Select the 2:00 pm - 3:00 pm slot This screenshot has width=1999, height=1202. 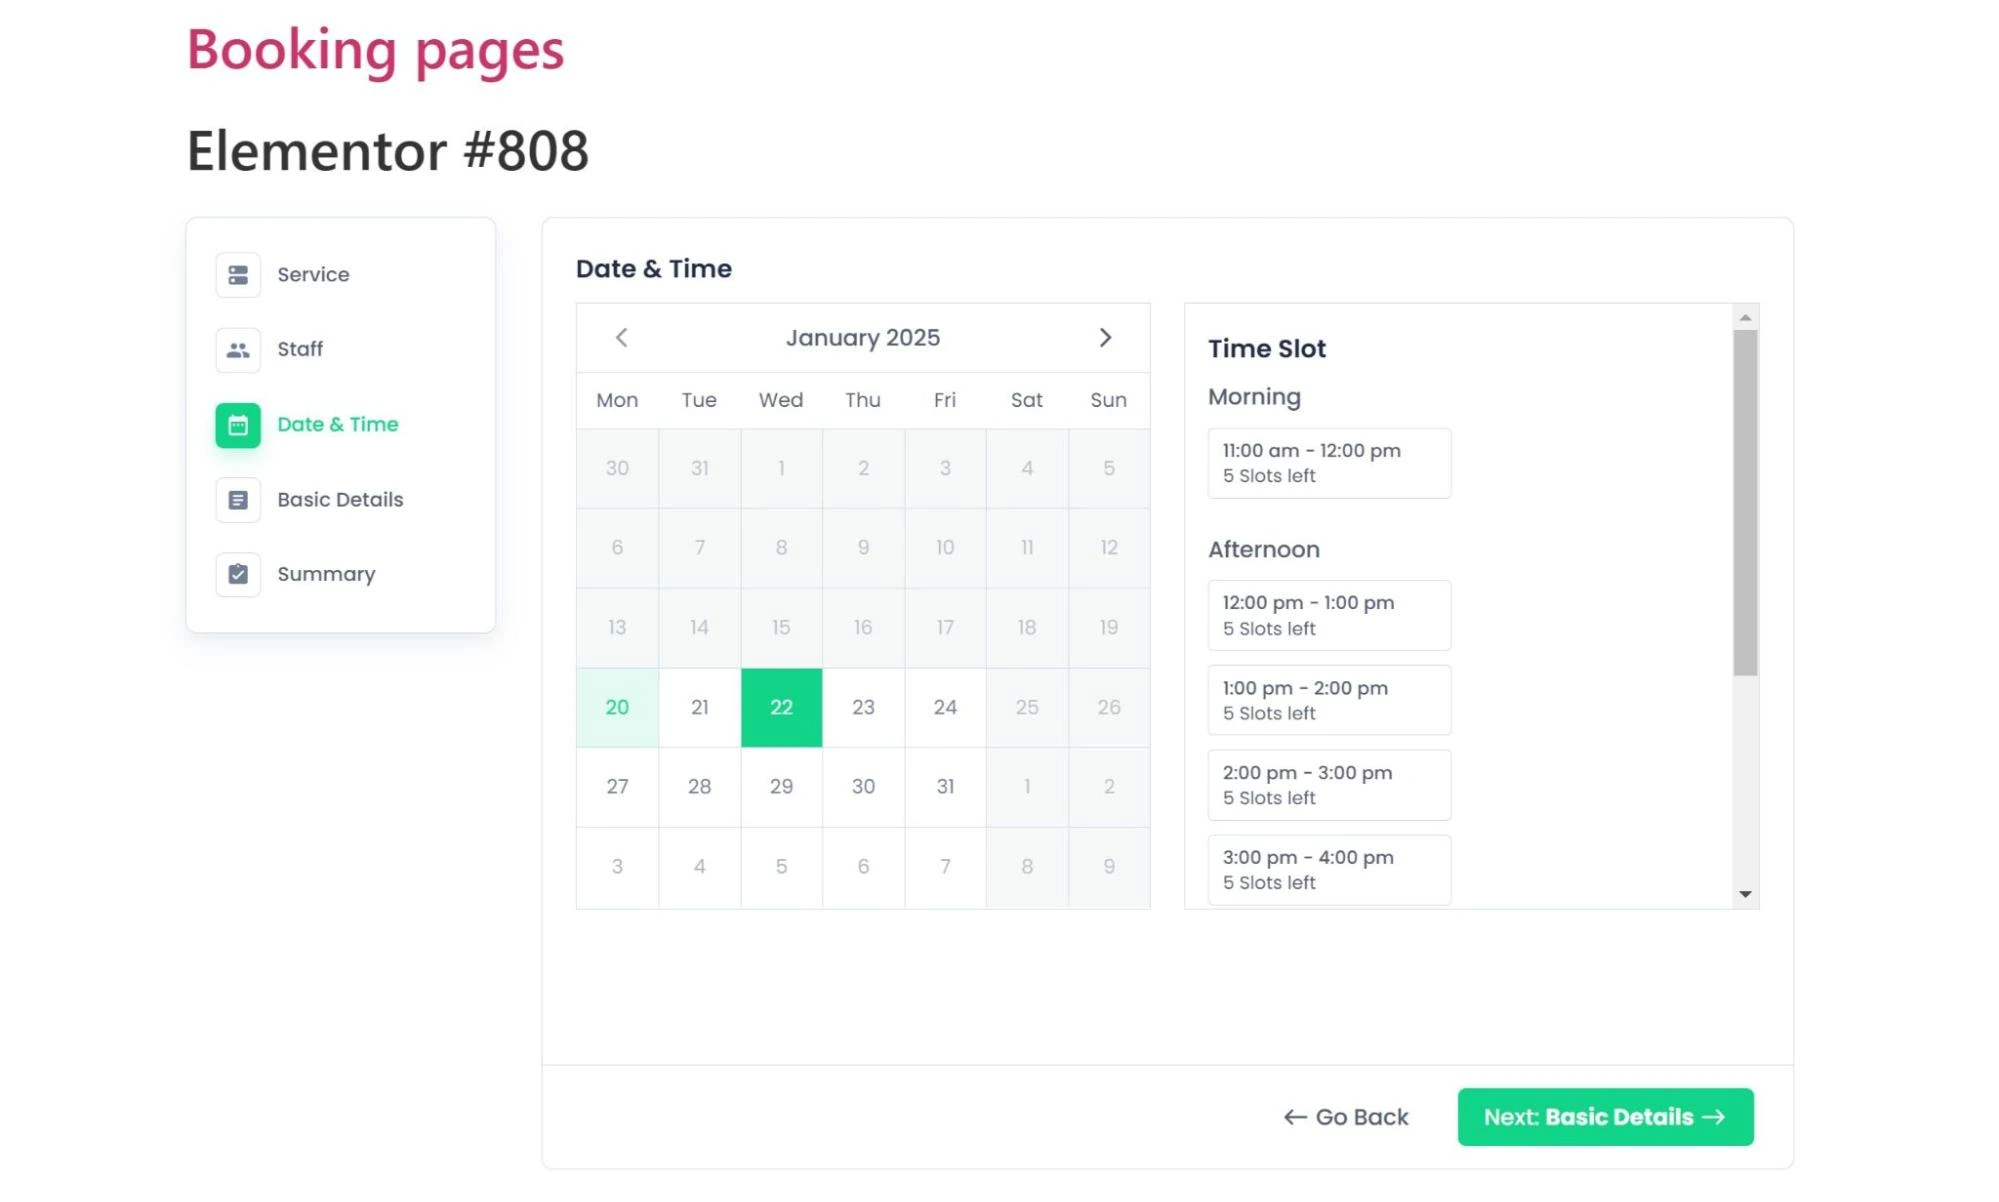click(1329, 785)
